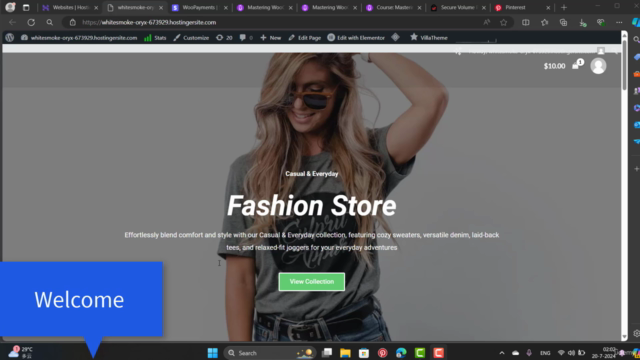The height and width of the screenshot is (360, 640).
Task: Open Microsoft Store from the taskbar
Action: (x=364, y=353)
